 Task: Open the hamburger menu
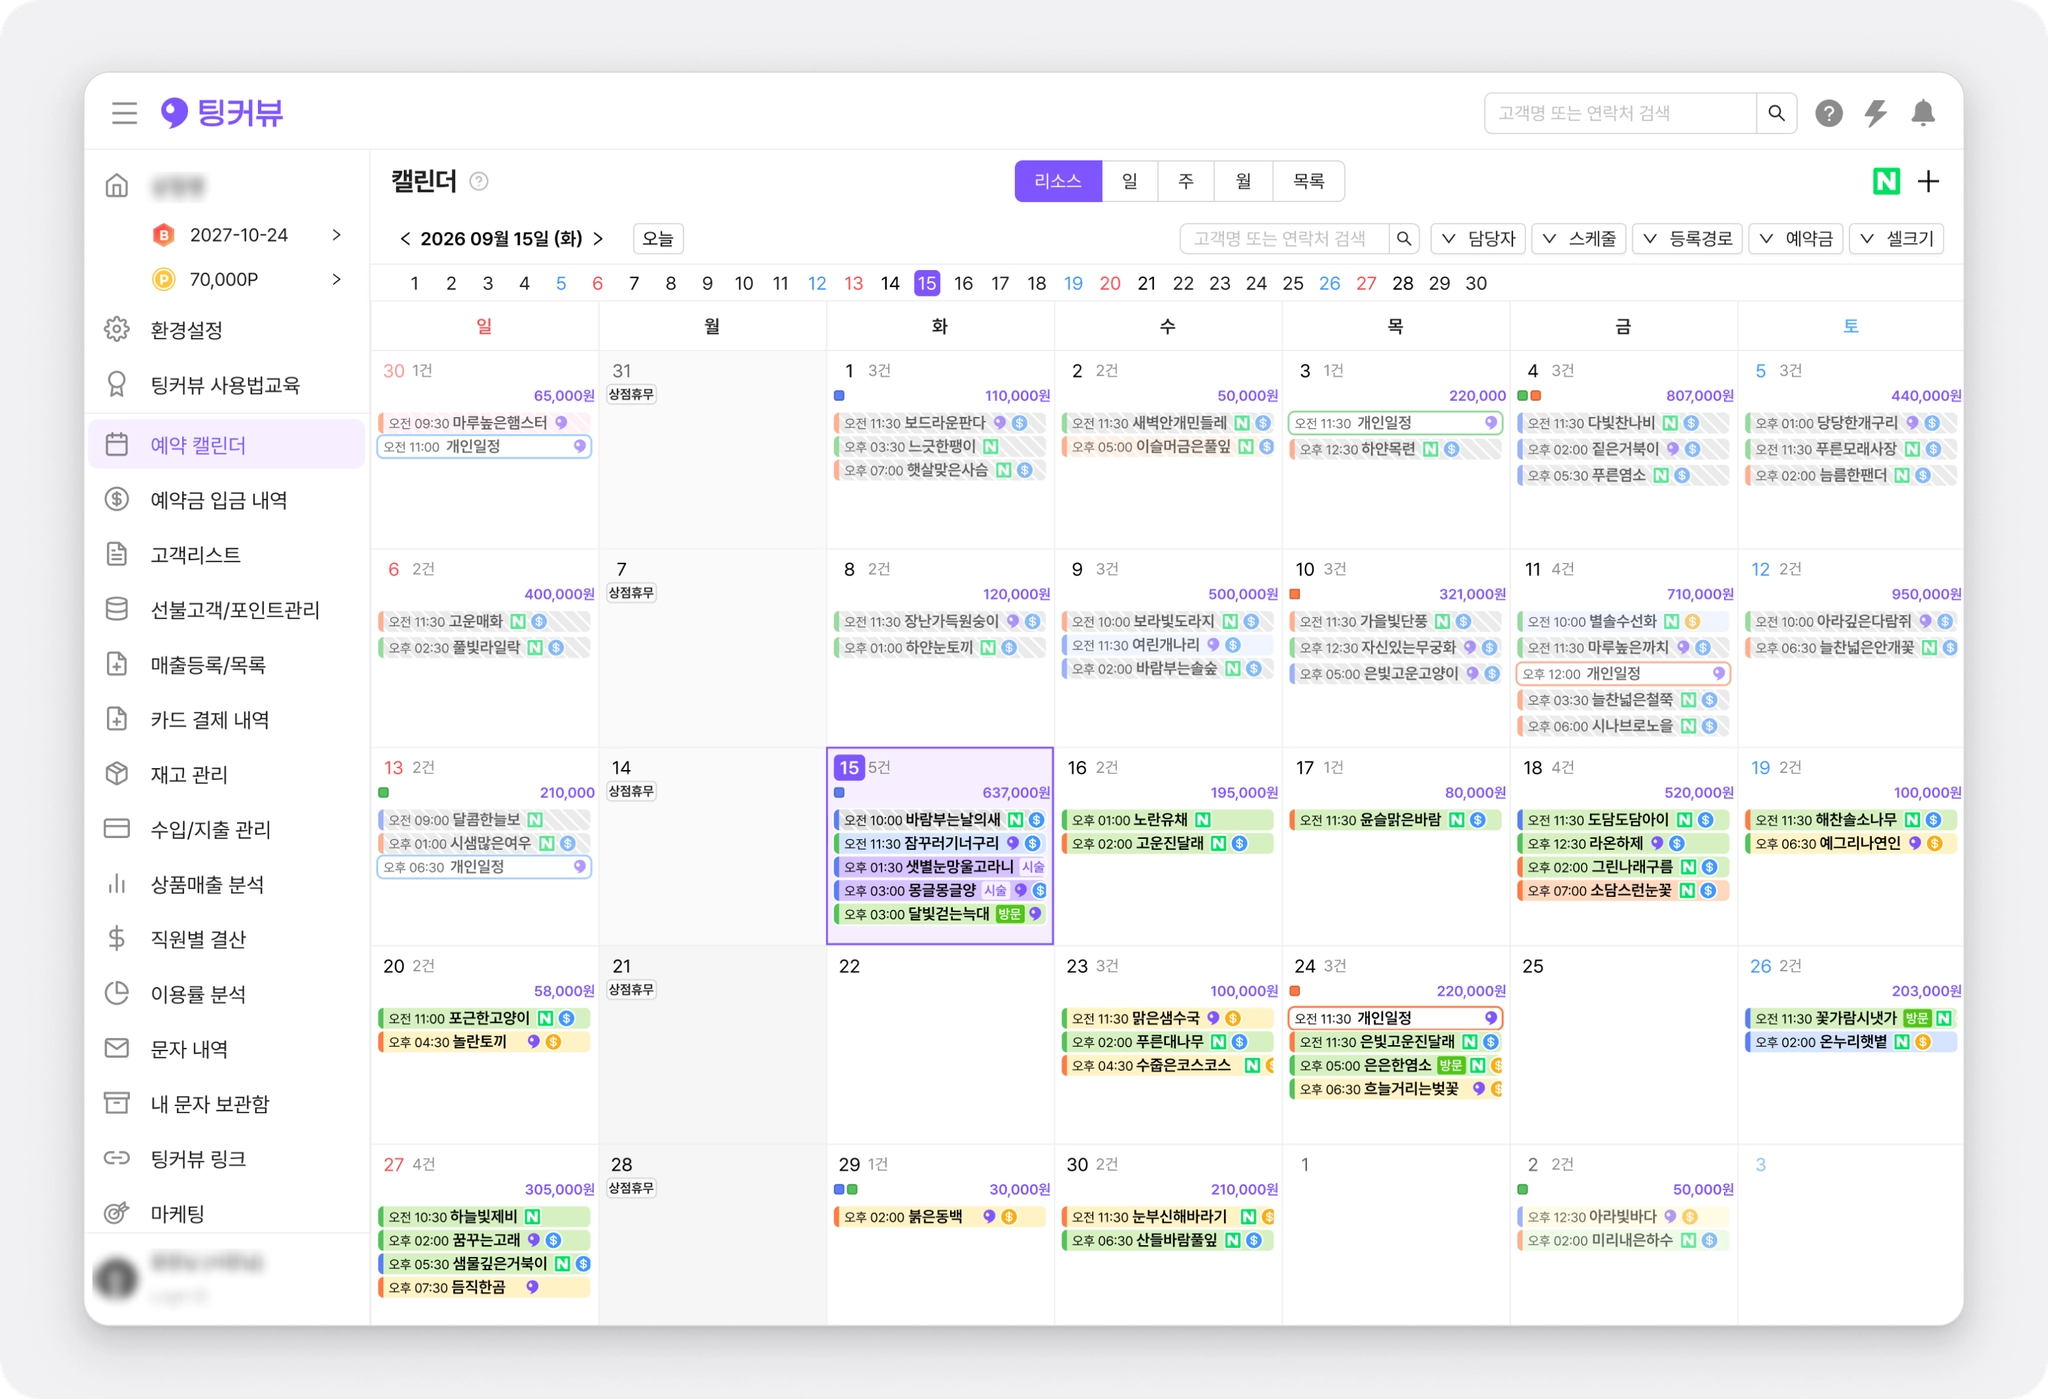point(124,113)
